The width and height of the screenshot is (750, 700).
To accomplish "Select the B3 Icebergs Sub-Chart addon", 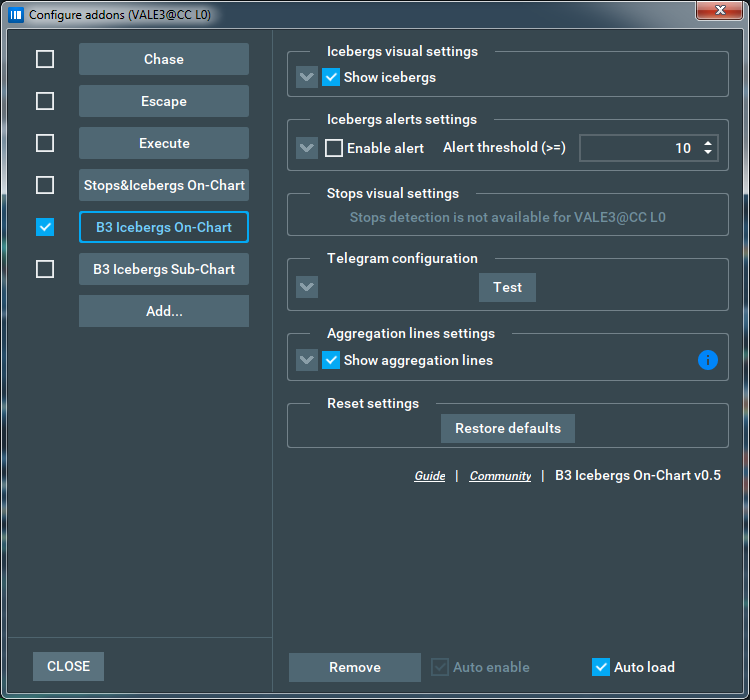I will pyautogui.click(x=164, y=269).
